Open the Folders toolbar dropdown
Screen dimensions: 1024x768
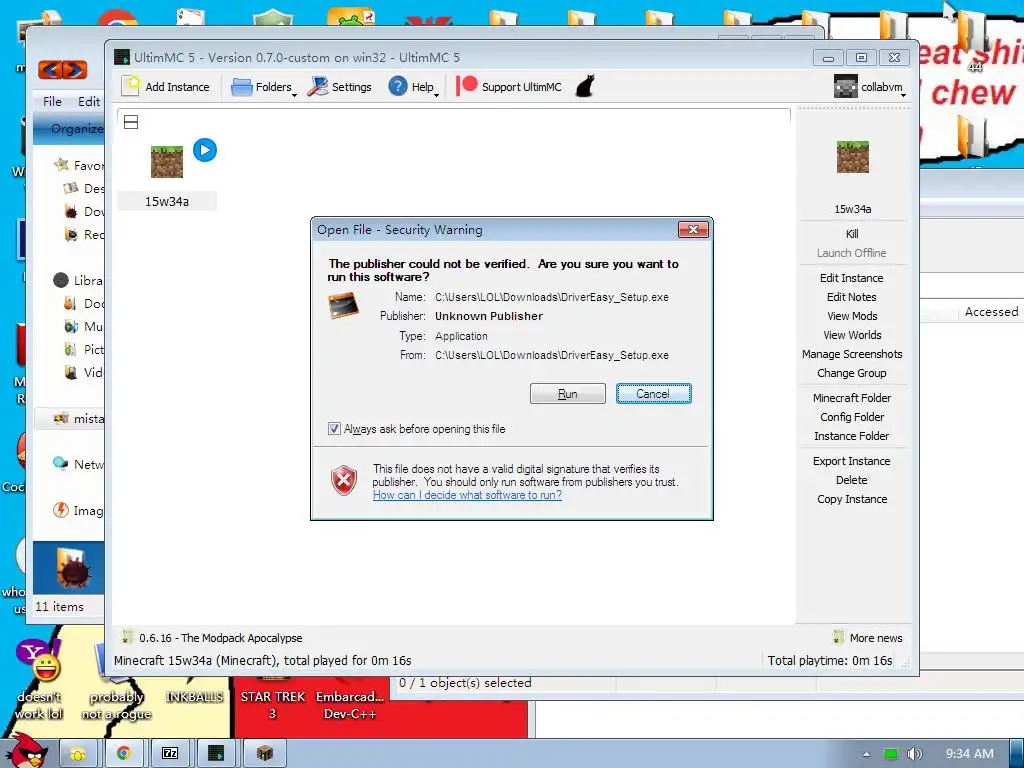[x=264, y=87]
